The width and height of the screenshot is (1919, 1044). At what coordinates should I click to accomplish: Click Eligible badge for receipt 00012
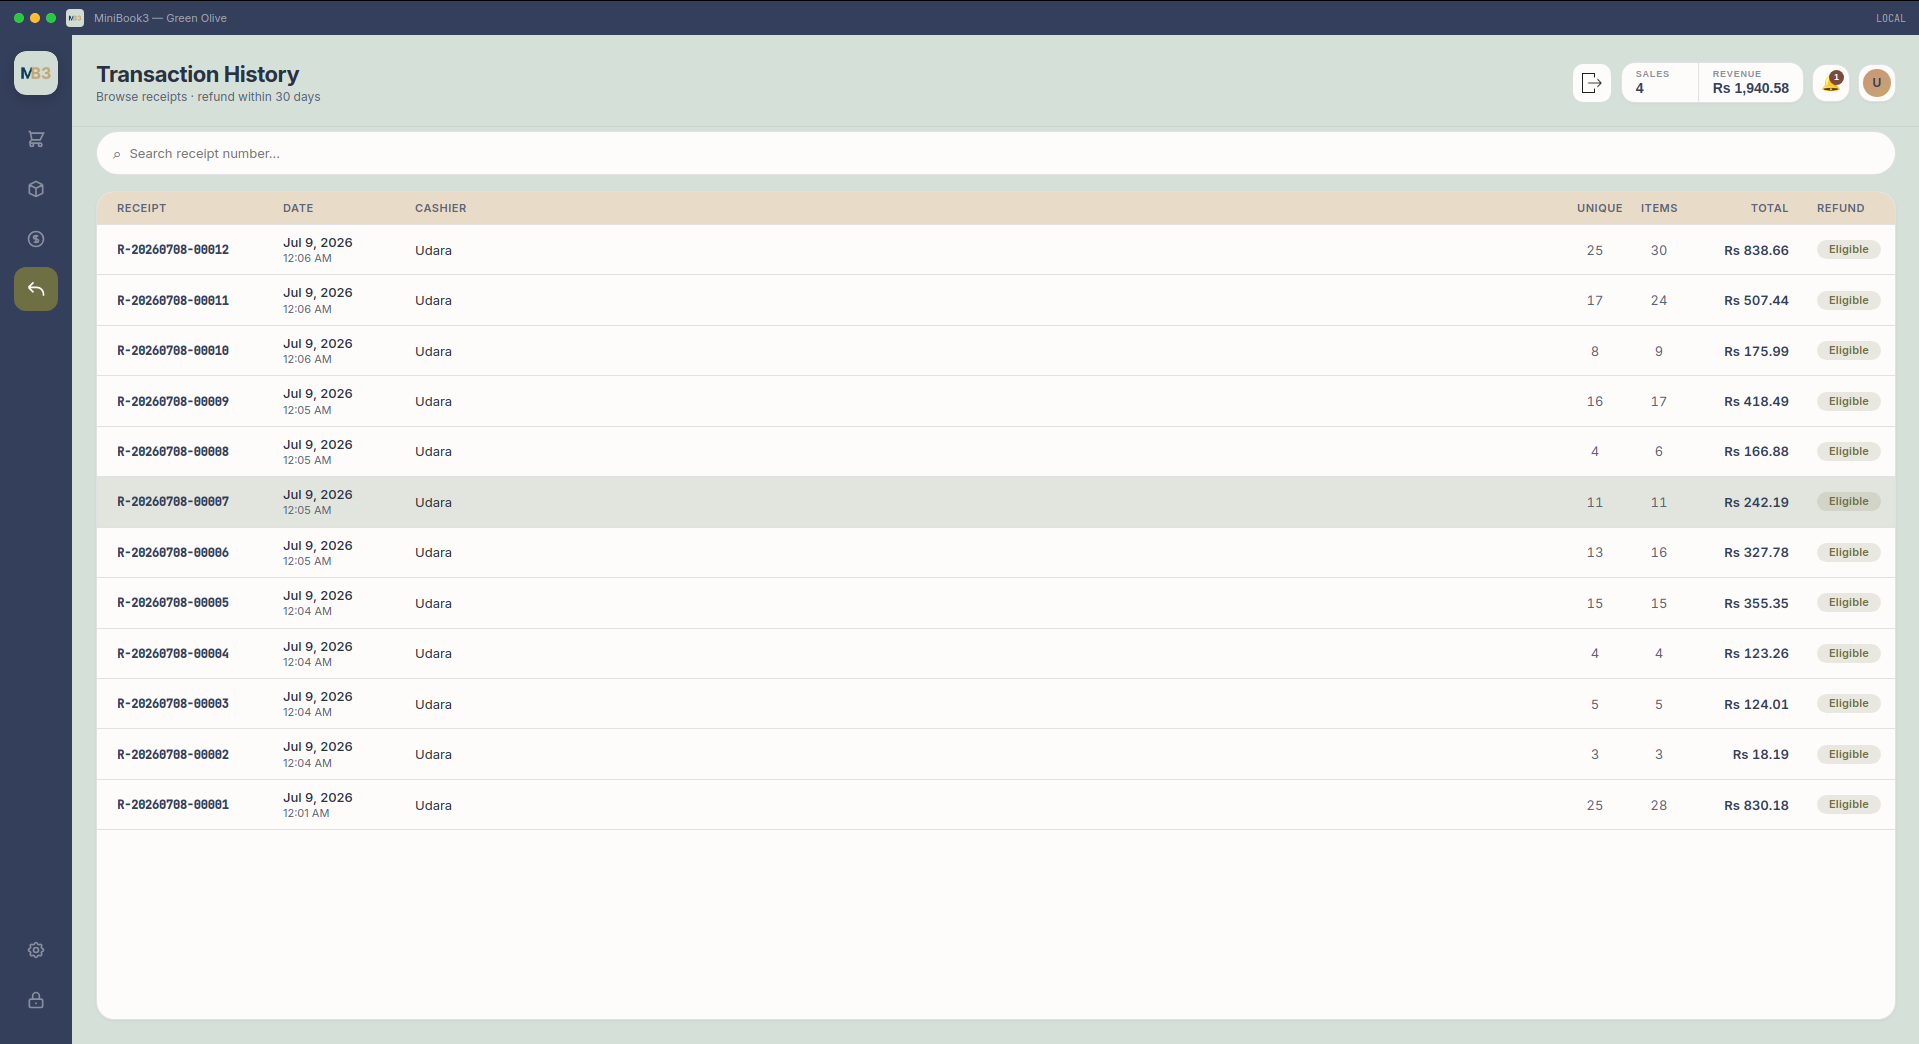click(x=1848, y=250)
